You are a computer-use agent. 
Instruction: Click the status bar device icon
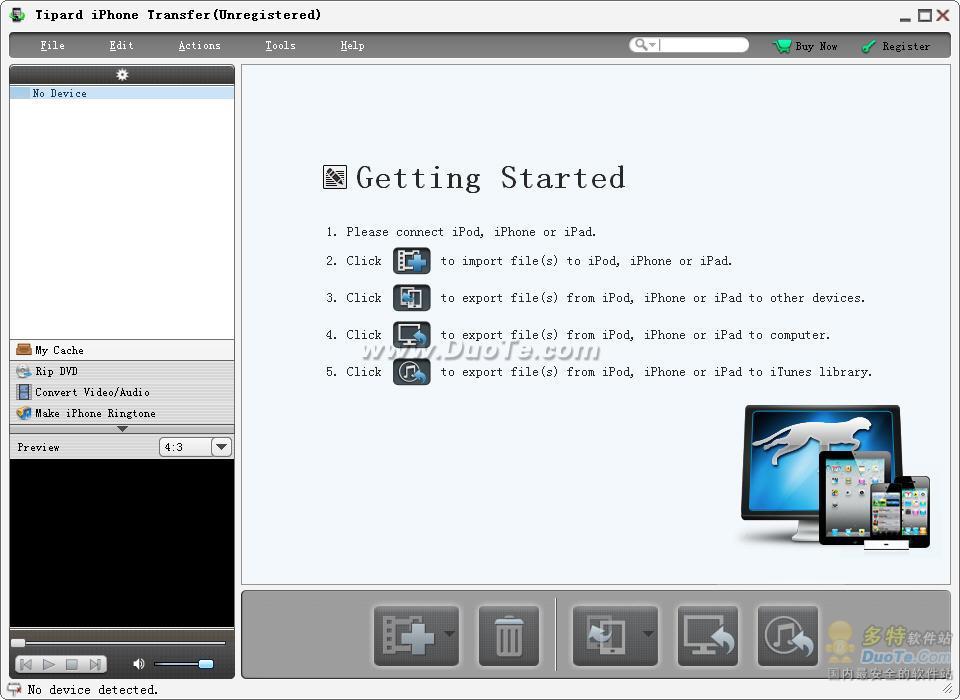(15, 689)
